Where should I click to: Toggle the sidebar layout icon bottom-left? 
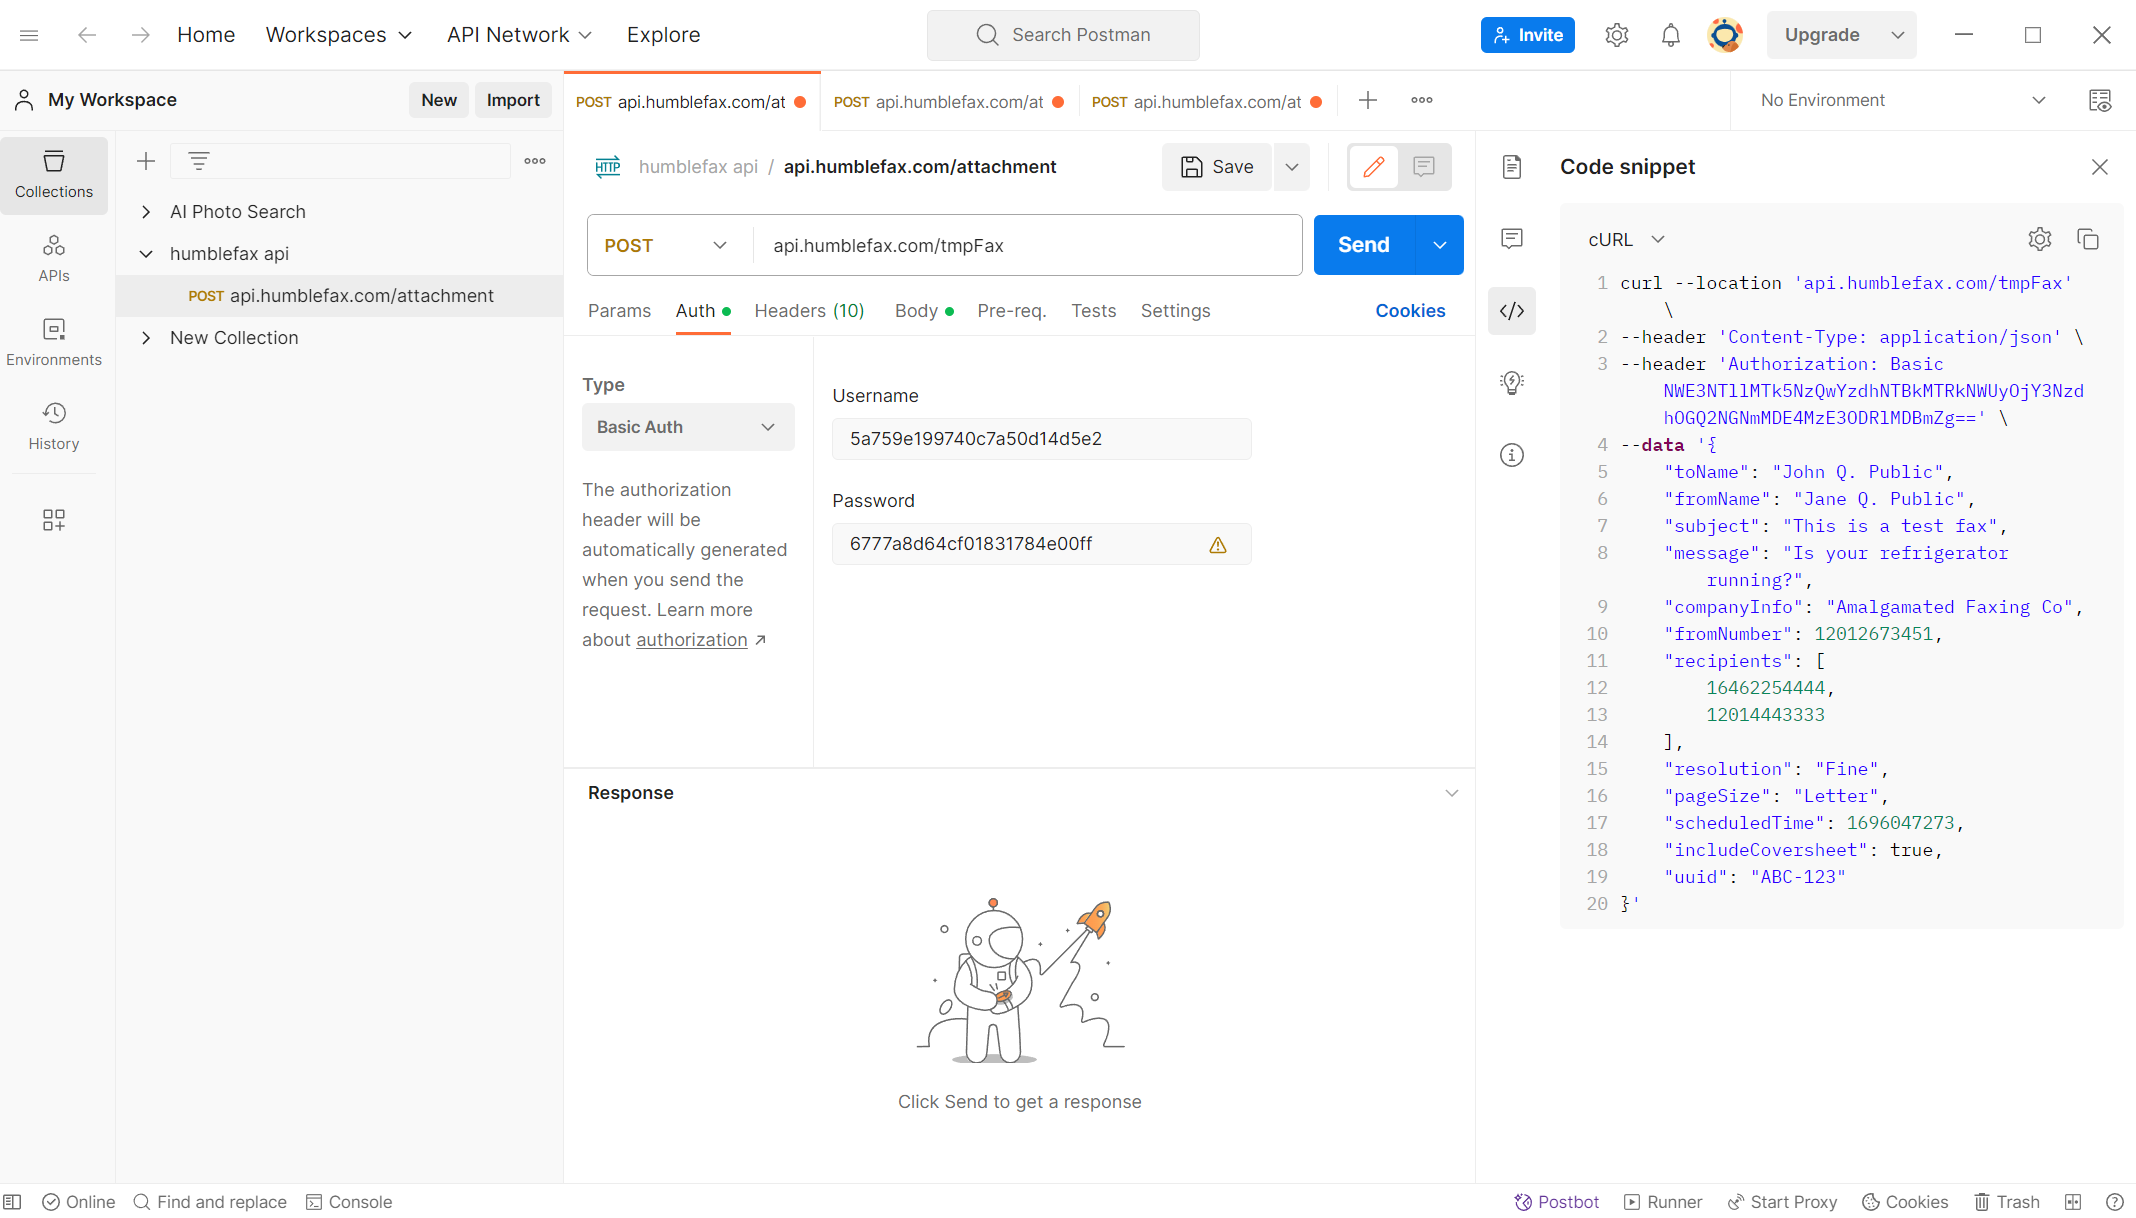coord(14,1201)
